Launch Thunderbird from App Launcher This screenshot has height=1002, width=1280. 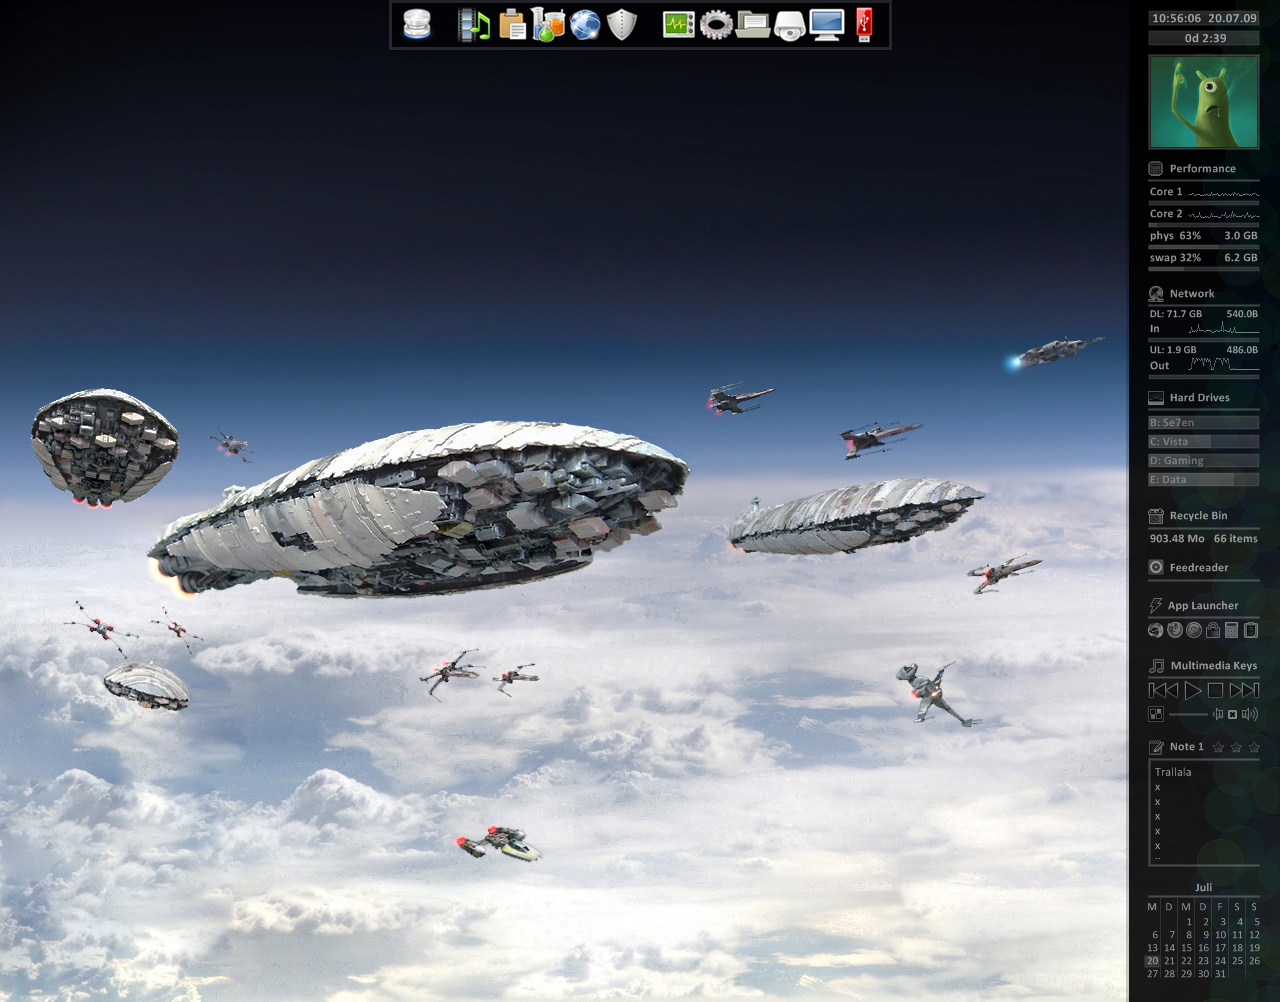1156,630
